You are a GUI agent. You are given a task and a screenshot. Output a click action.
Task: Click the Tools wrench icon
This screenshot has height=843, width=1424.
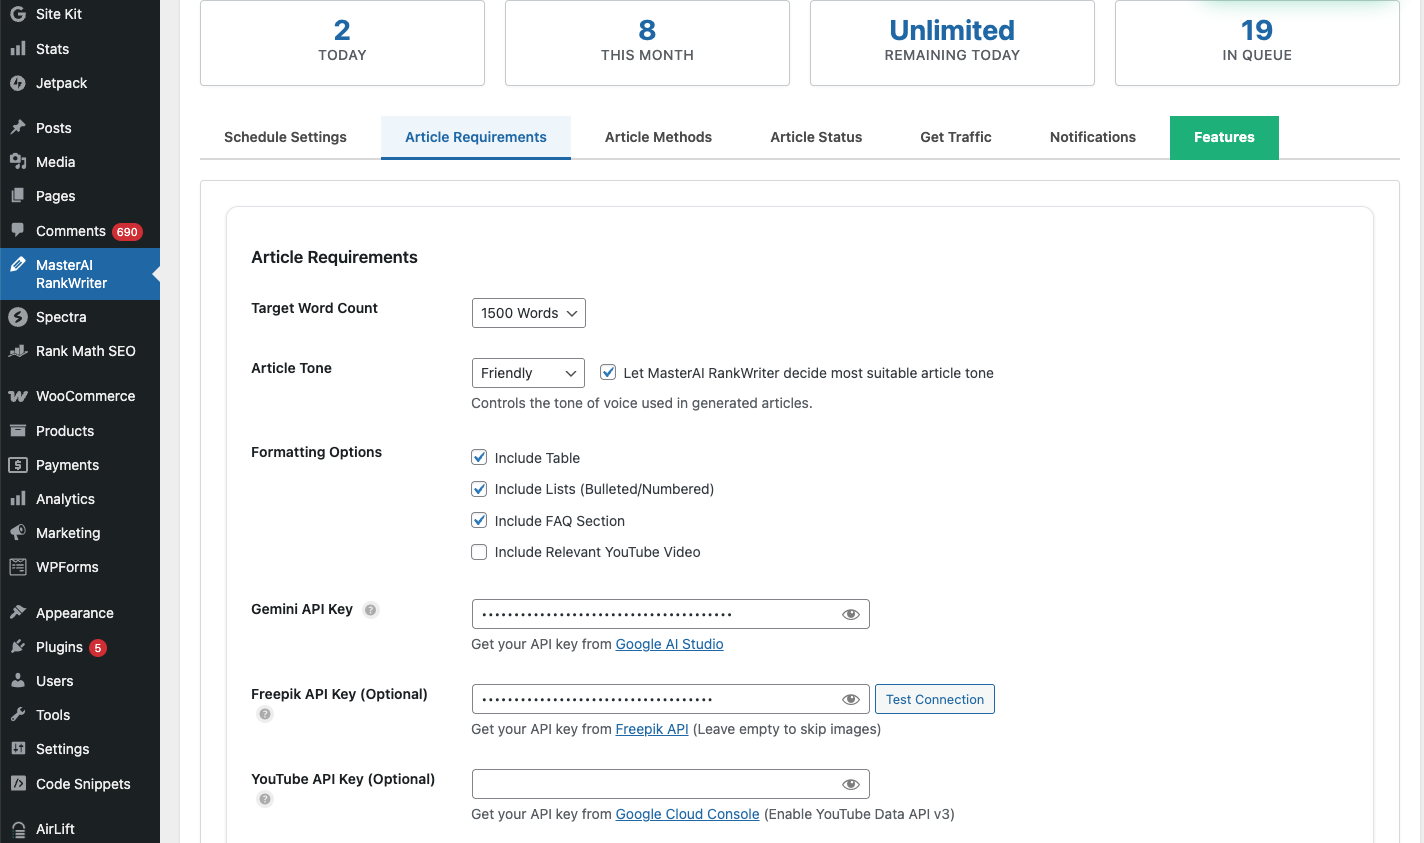[x=18, y=715]
